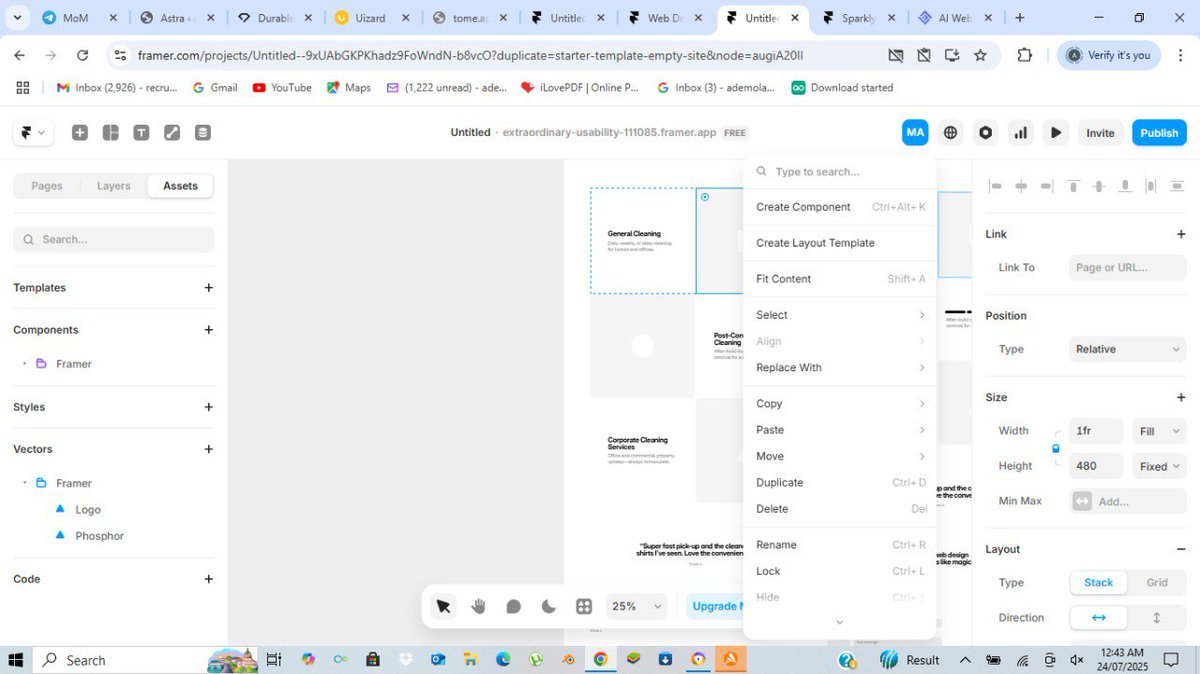Open the CMS database icon
The height and width of the screenshot is (674, 1200).
tap(203, 132)
